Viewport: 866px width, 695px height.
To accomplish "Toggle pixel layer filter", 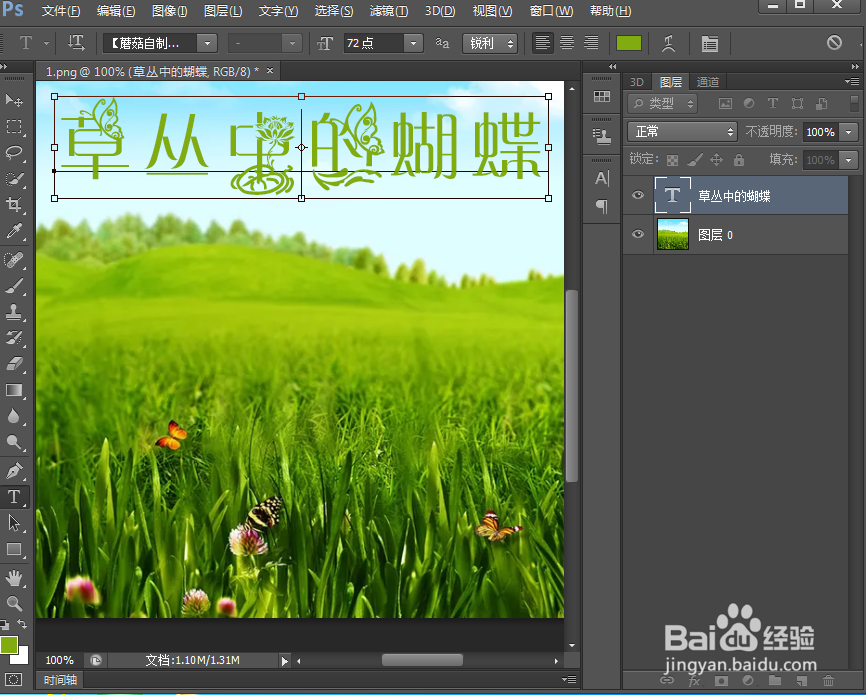I will 725,103.
